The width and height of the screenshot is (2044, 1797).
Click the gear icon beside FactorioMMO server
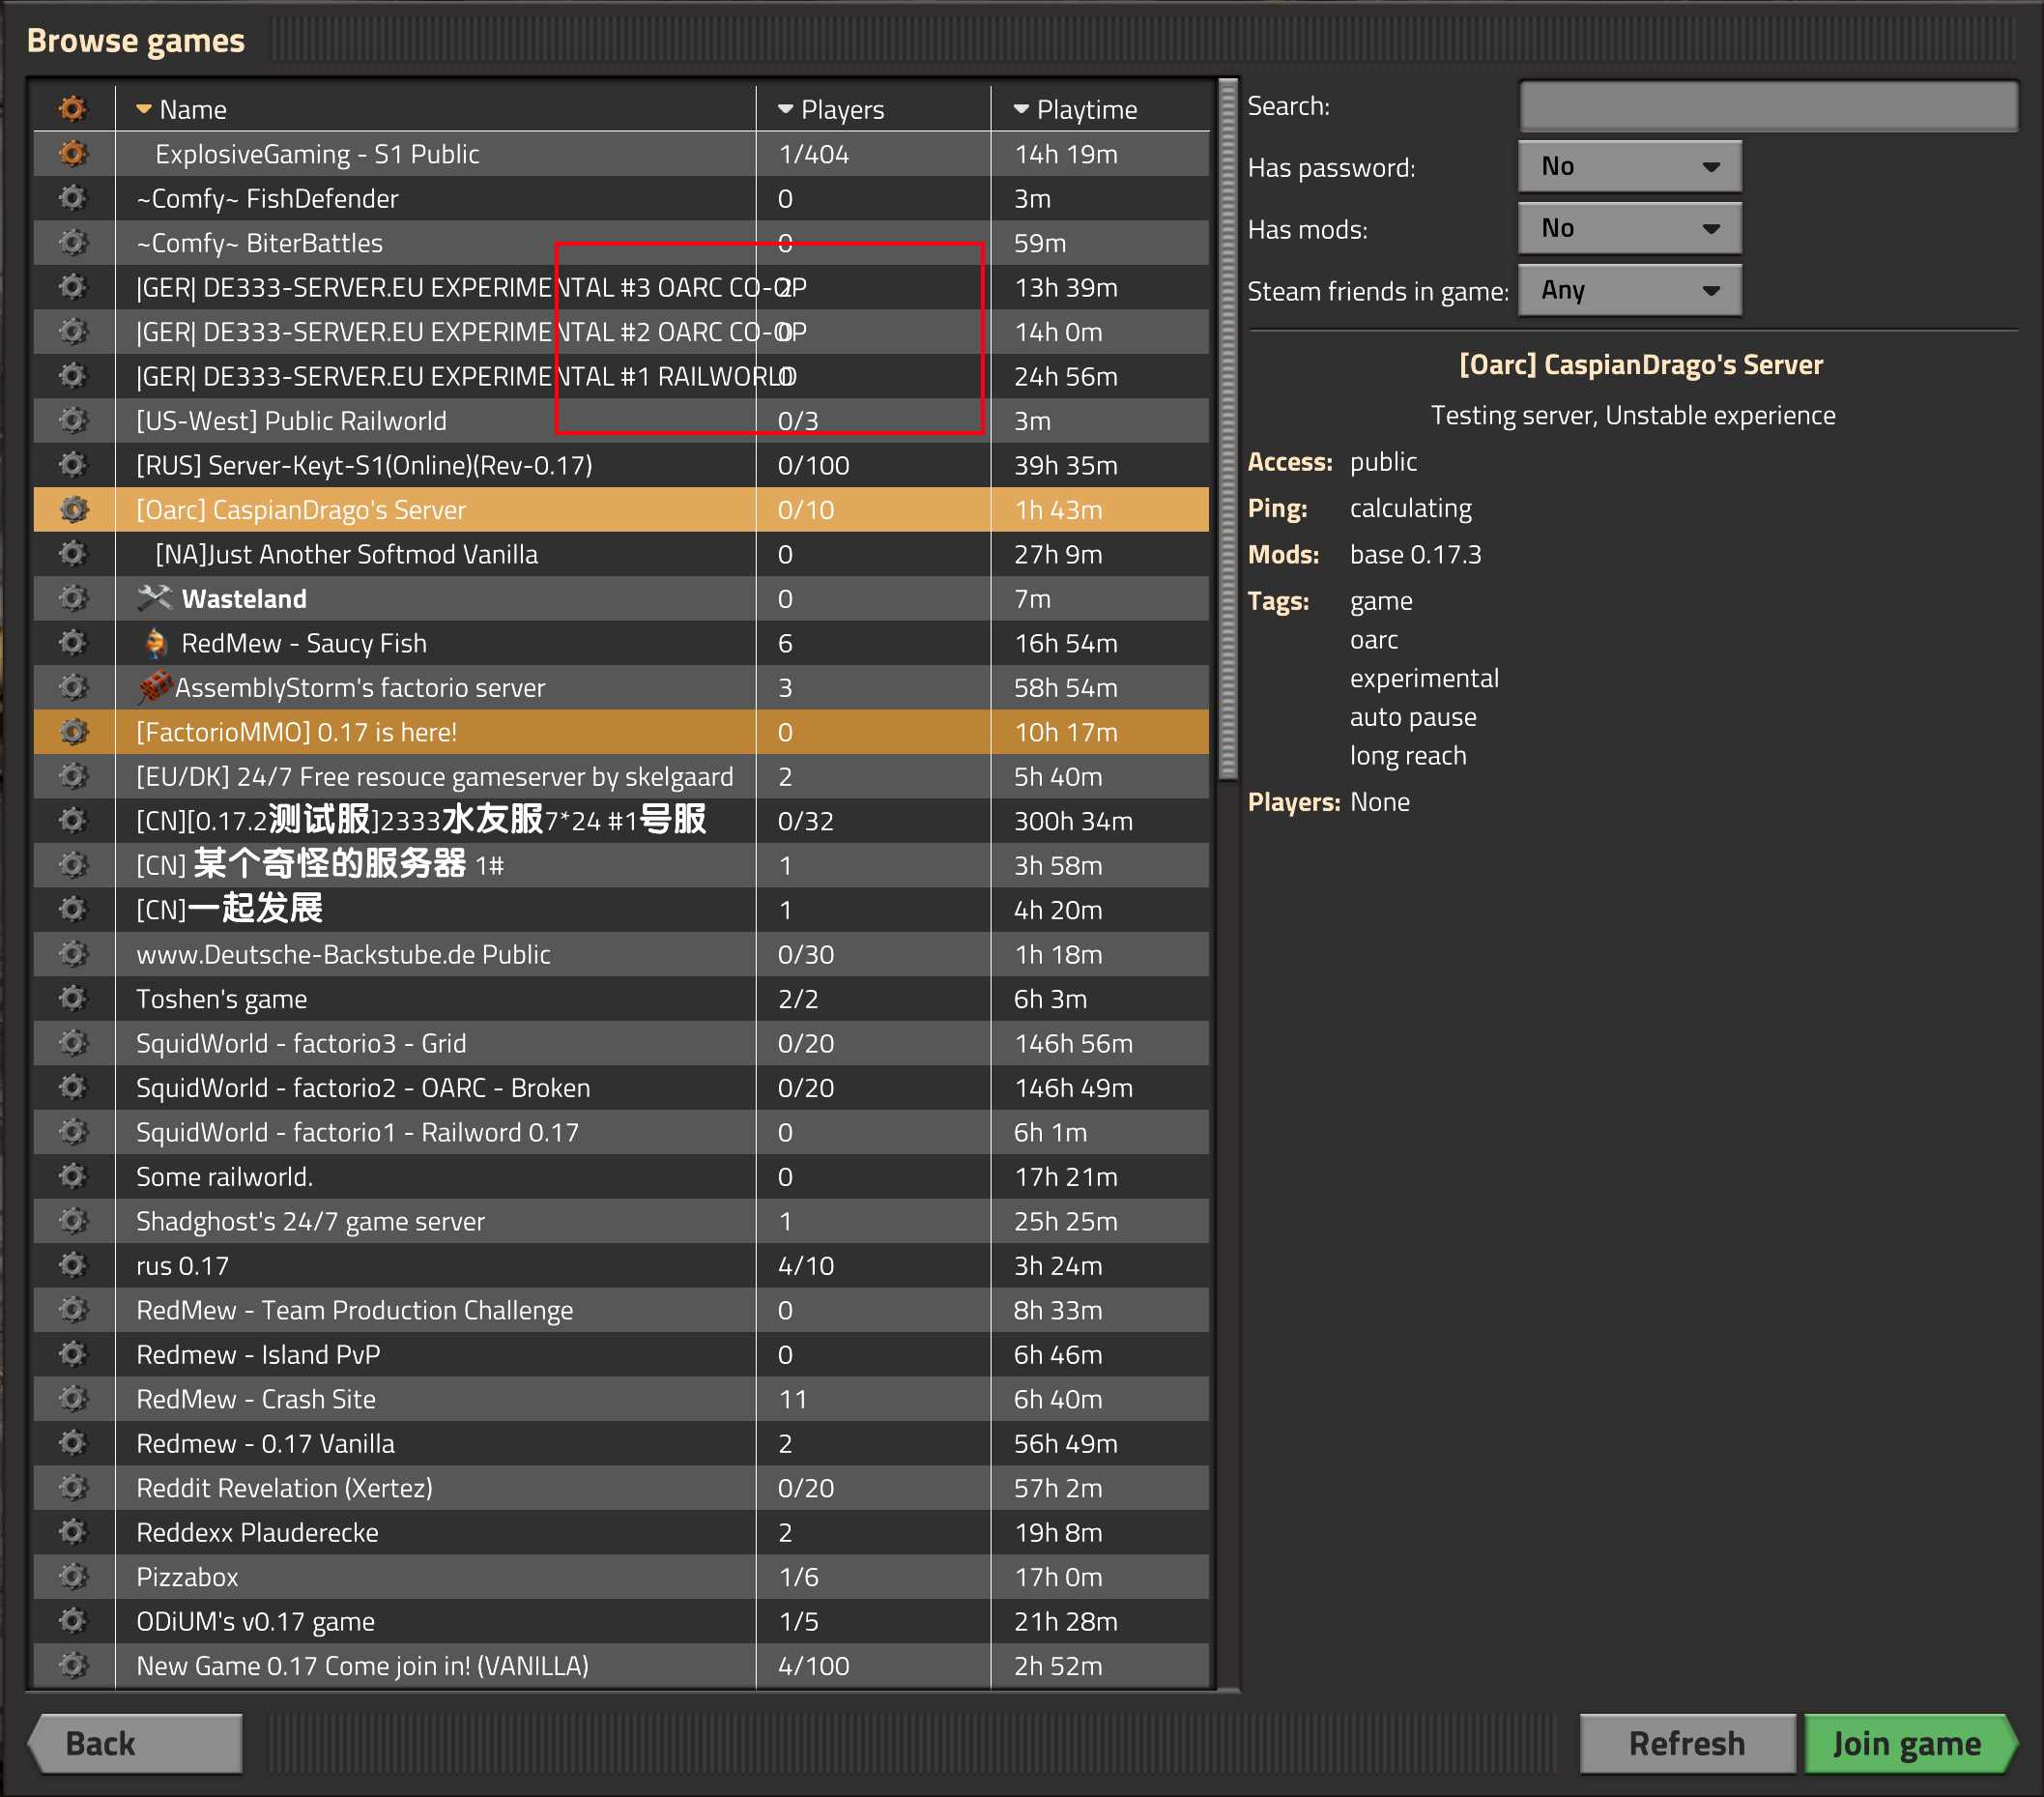[73, 732]
